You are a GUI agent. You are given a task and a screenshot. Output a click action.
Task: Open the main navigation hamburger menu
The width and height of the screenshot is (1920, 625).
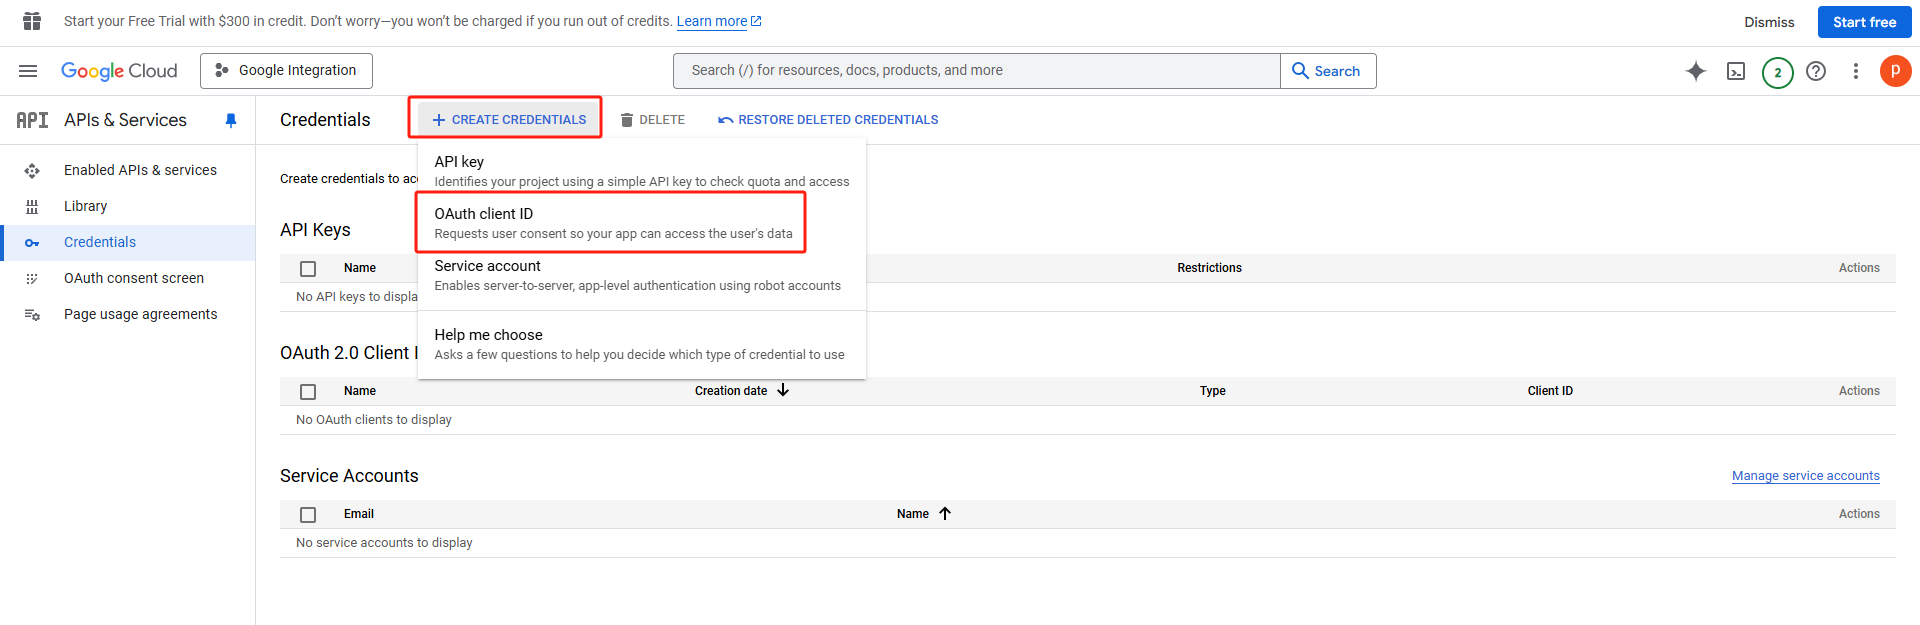pos(28,71)
